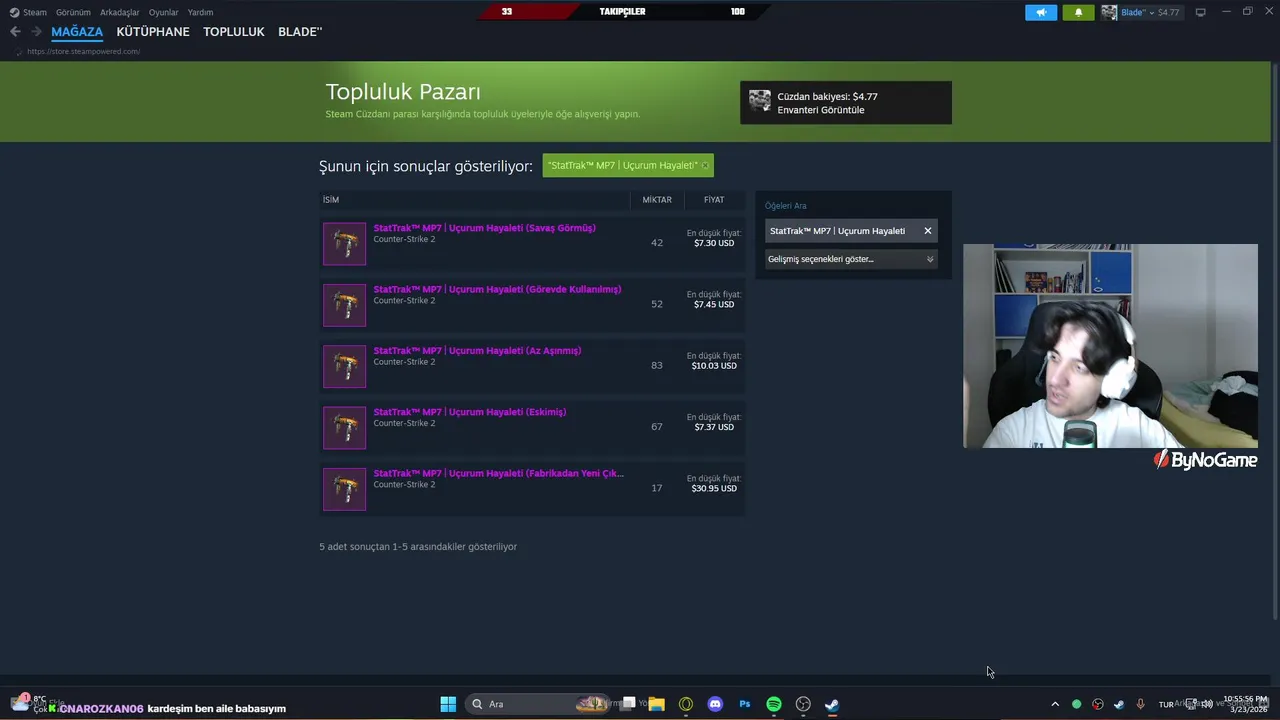Click the microphone tray icon
1280x720 pixels.
[x=1140, y=704]
